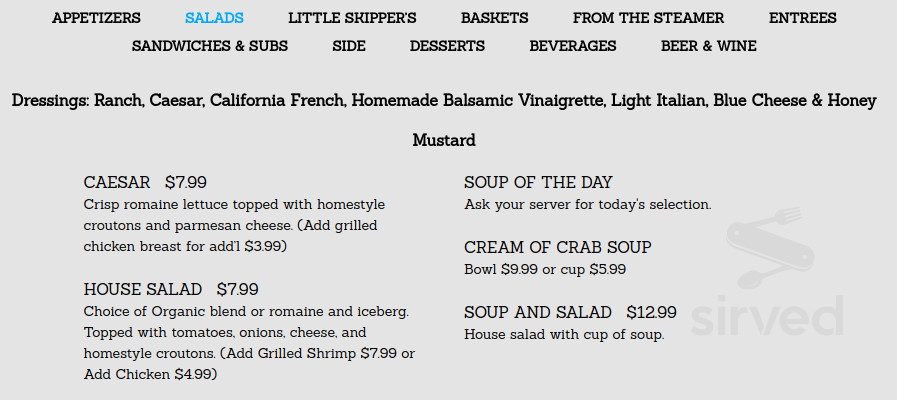897x400 pixels.
Task: Select the Salads menu tab
Action: coord(214,18)
